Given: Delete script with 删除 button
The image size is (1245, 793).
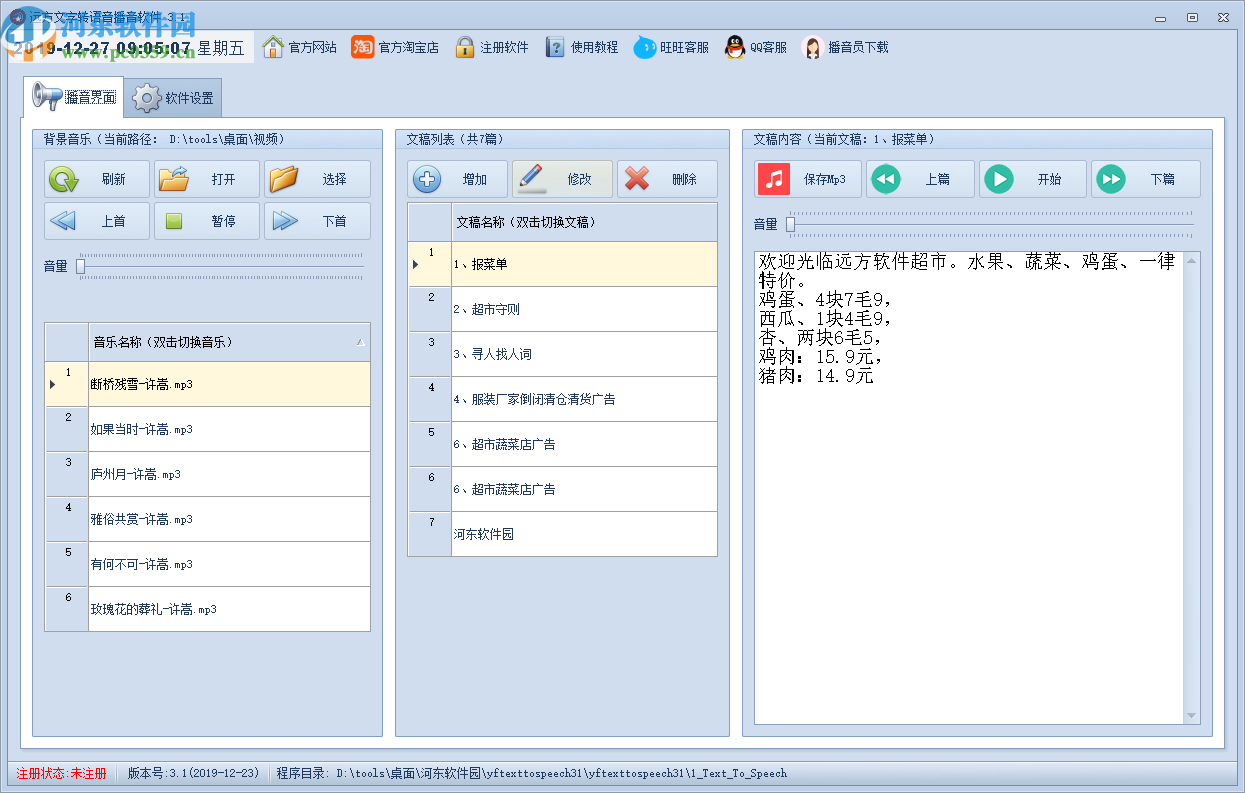Looking at the screenshot, I should pyautogui.click(x=668, y=180).
